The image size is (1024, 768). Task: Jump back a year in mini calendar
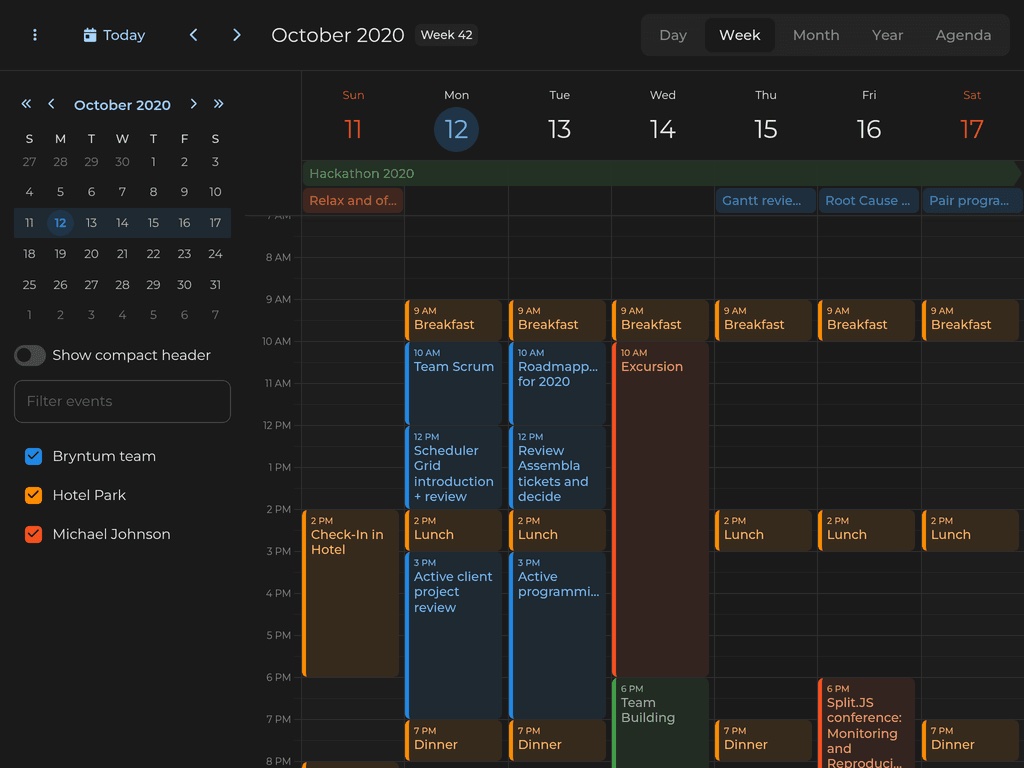tap(26, 104)
